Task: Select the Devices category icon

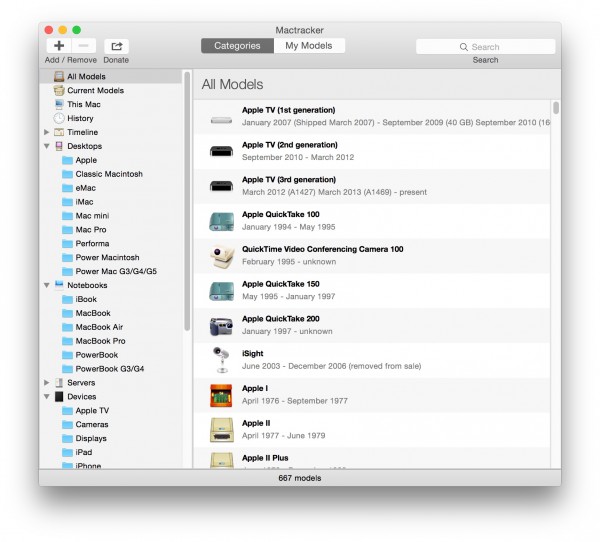Action: (x=59, y=397)
